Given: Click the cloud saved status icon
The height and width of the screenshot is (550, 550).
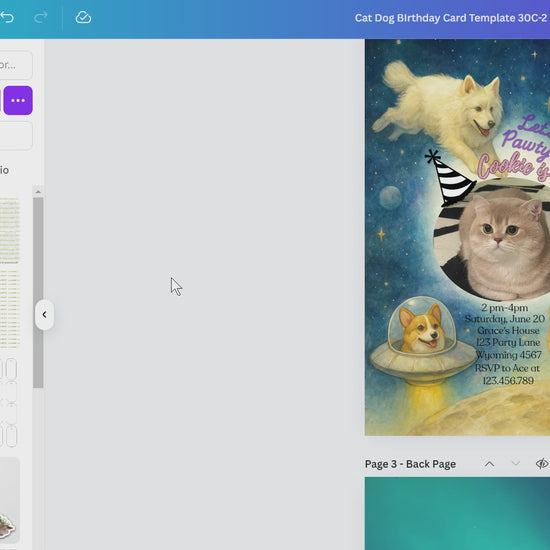Looking at the screenshot, I should pos(83,17).
